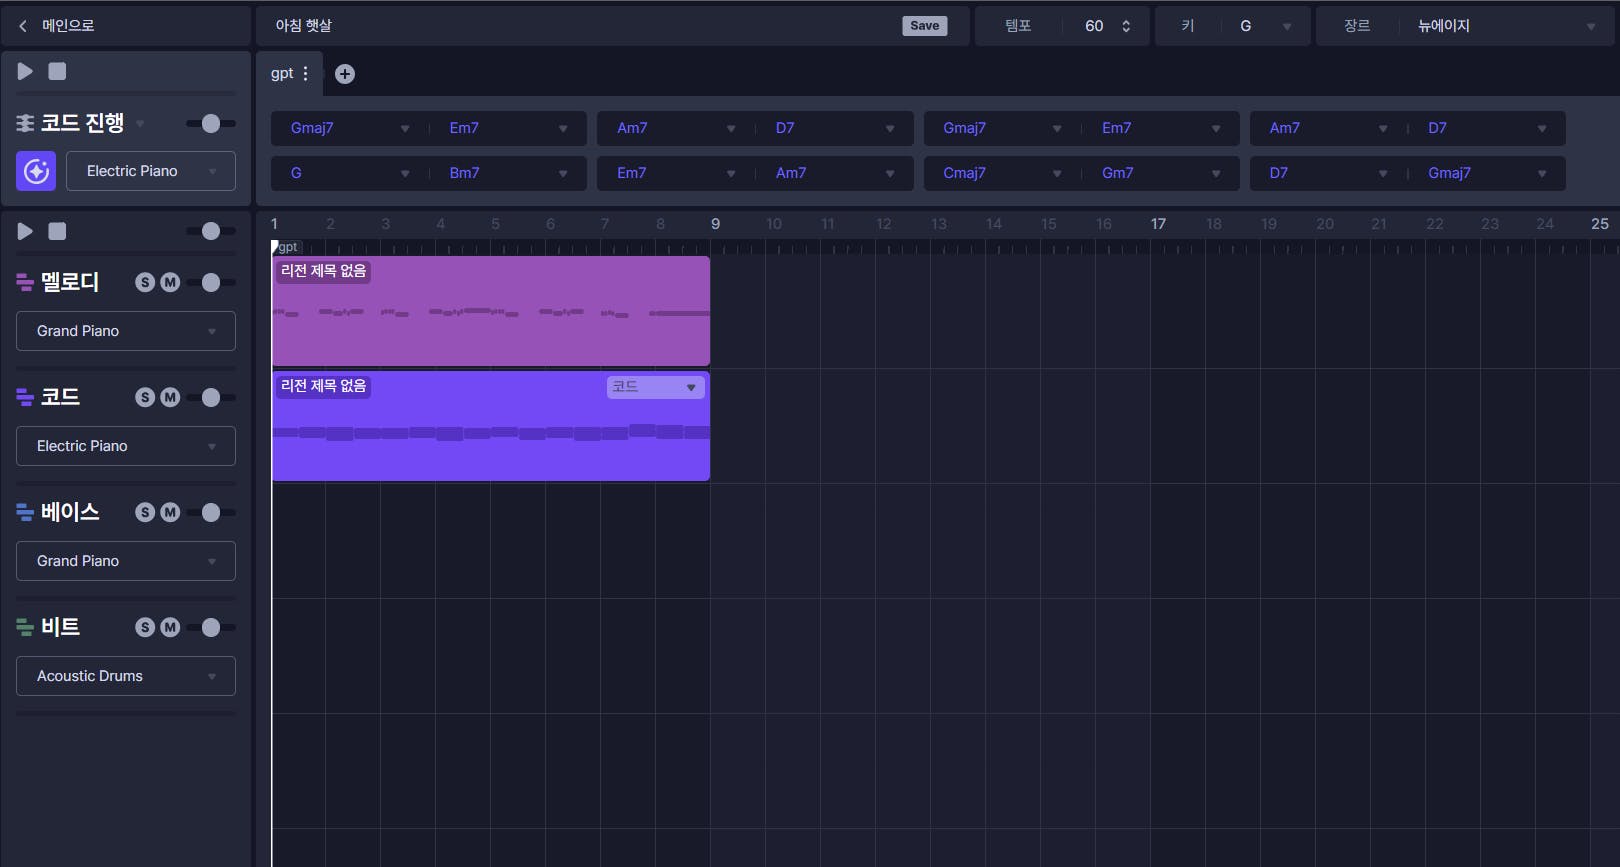
Task: Go back with the 메인으로 arrow
Action: click(24, 26)
